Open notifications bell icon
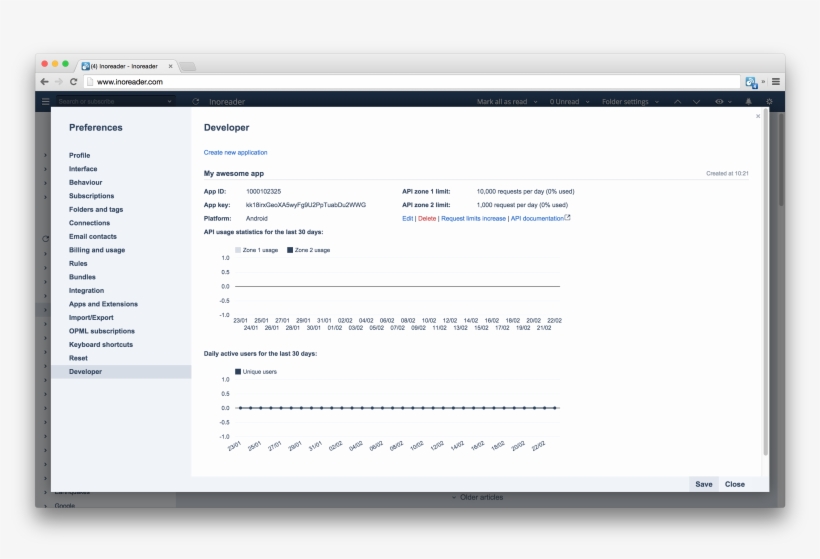Image resolution: width=820 pixels, height=559 pixels. point(748,101)
